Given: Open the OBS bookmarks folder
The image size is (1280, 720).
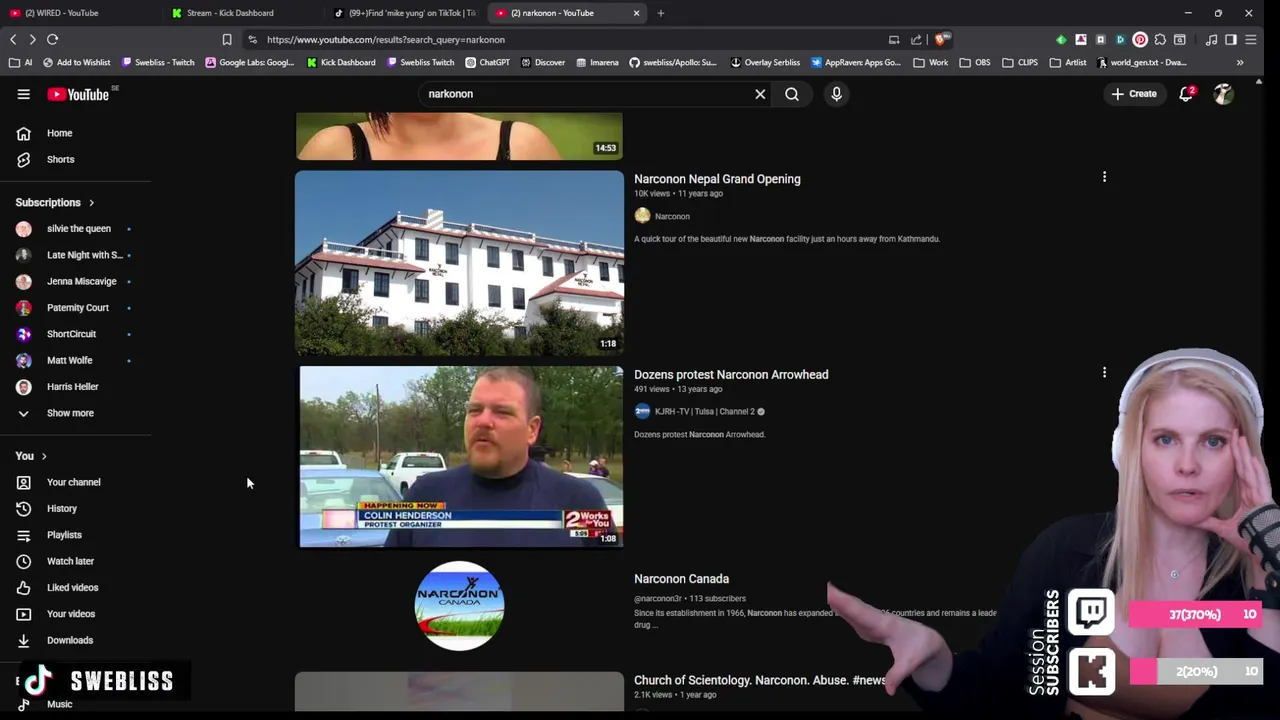Looking at the screenshot, I should tap(974, 62).
